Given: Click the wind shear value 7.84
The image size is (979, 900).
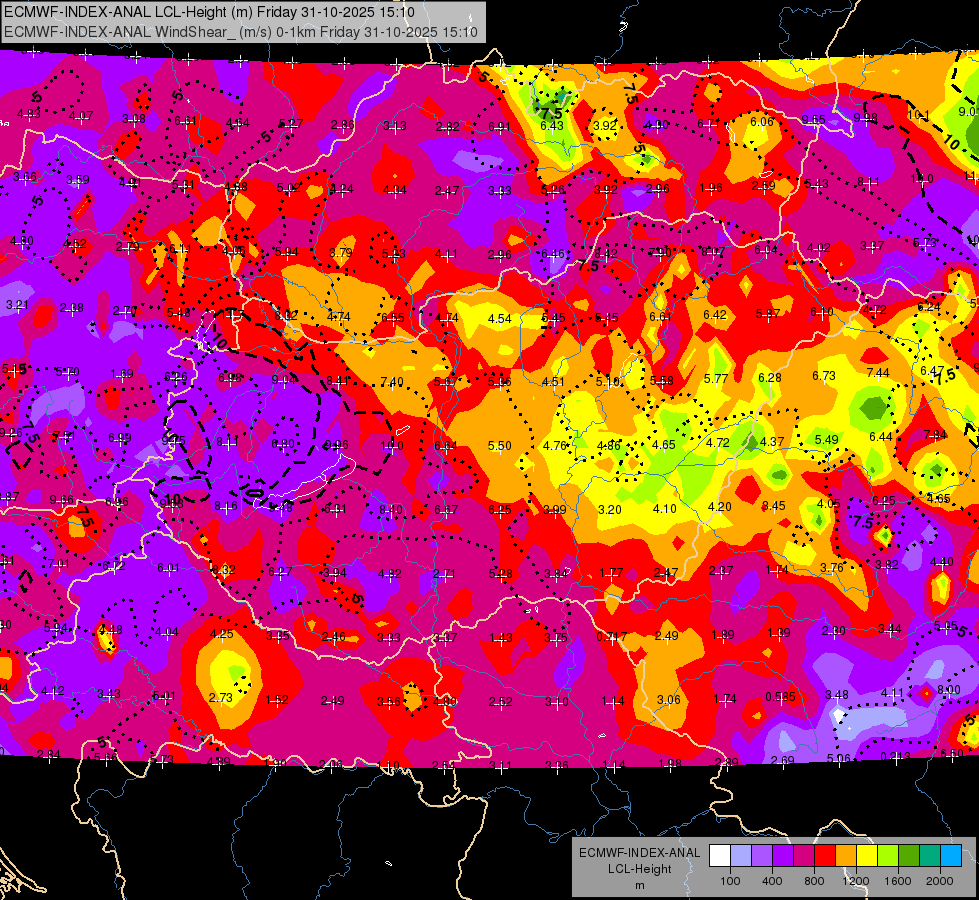Looking at the screenshot, I should pos(935,434).
